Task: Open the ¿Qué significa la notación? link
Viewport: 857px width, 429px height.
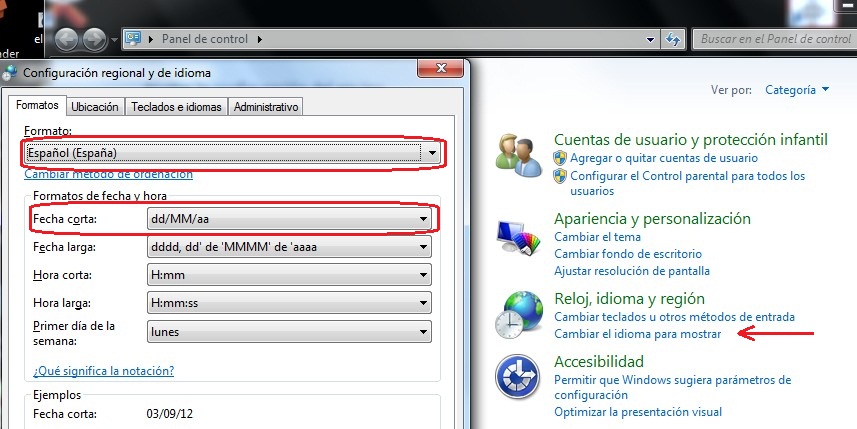Action: [x=104, y=371]
